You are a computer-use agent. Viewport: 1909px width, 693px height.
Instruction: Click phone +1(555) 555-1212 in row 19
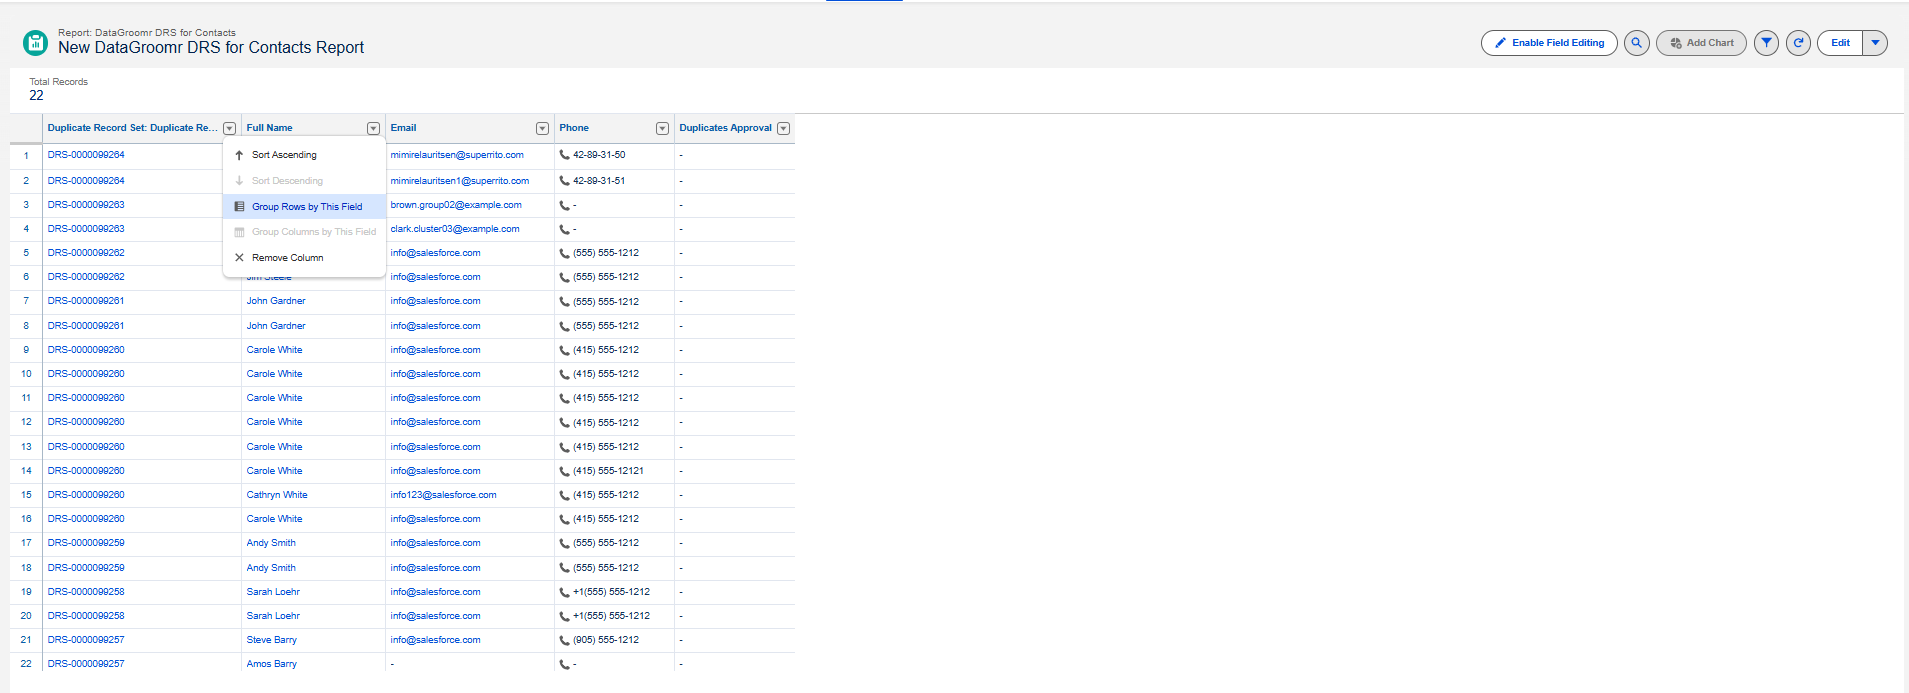[611, 592]
